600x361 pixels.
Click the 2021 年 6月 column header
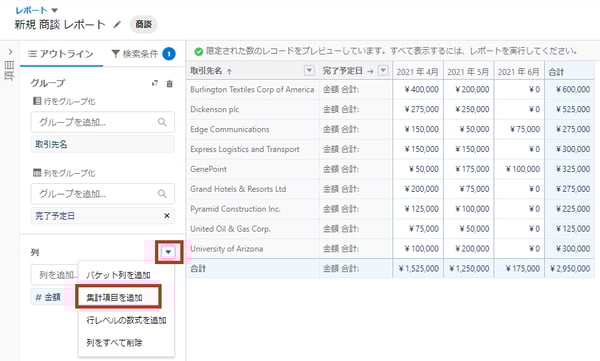[x=518, y=72]
